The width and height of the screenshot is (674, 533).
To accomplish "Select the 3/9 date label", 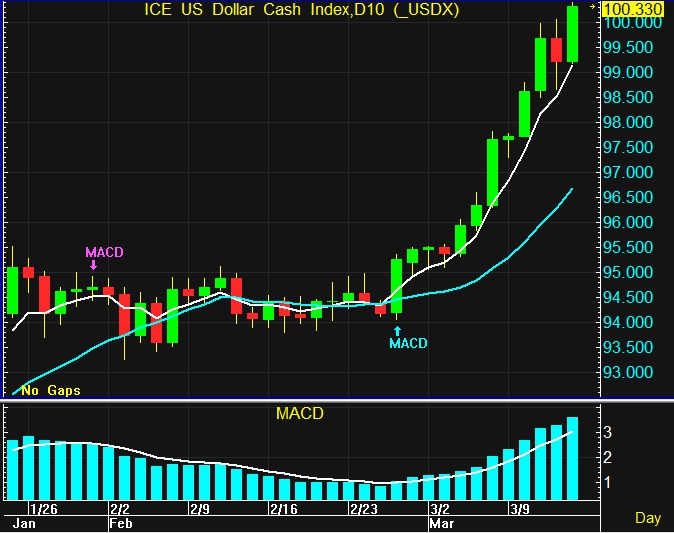I will 520,509.
